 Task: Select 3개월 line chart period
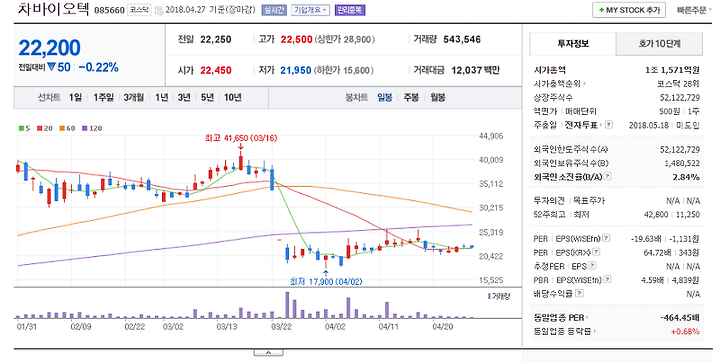pyautogui.click(x=134, y=97)
